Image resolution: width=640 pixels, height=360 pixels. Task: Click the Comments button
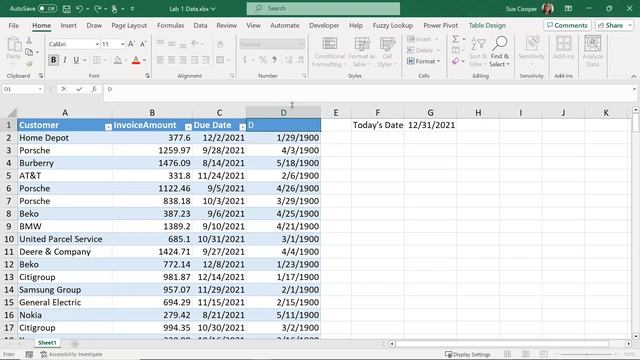[567, 25]
